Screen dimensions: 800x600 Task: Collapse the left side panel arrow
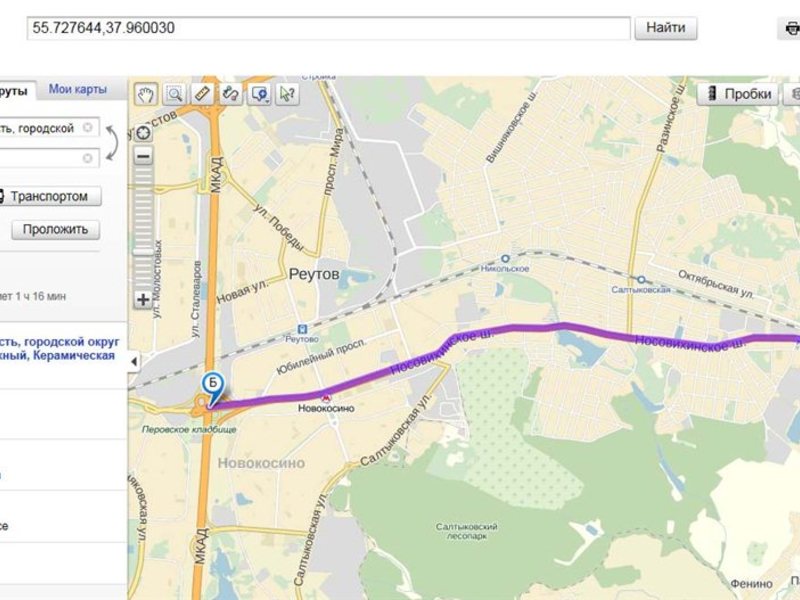pos(134,362)
